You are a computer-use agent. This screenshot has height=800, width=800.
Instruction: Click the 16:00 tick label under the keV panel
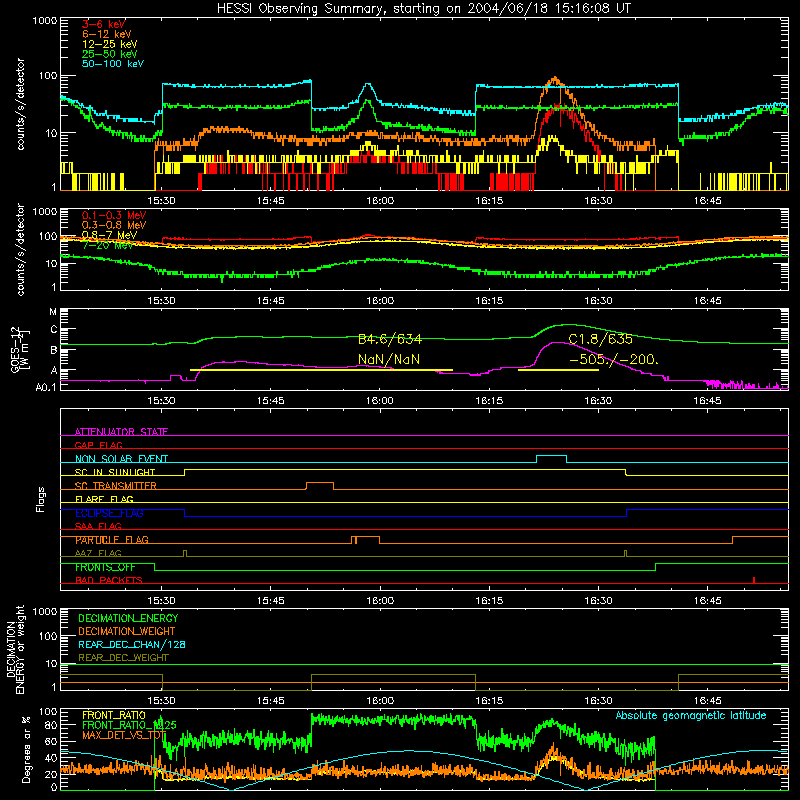(380, 201)
